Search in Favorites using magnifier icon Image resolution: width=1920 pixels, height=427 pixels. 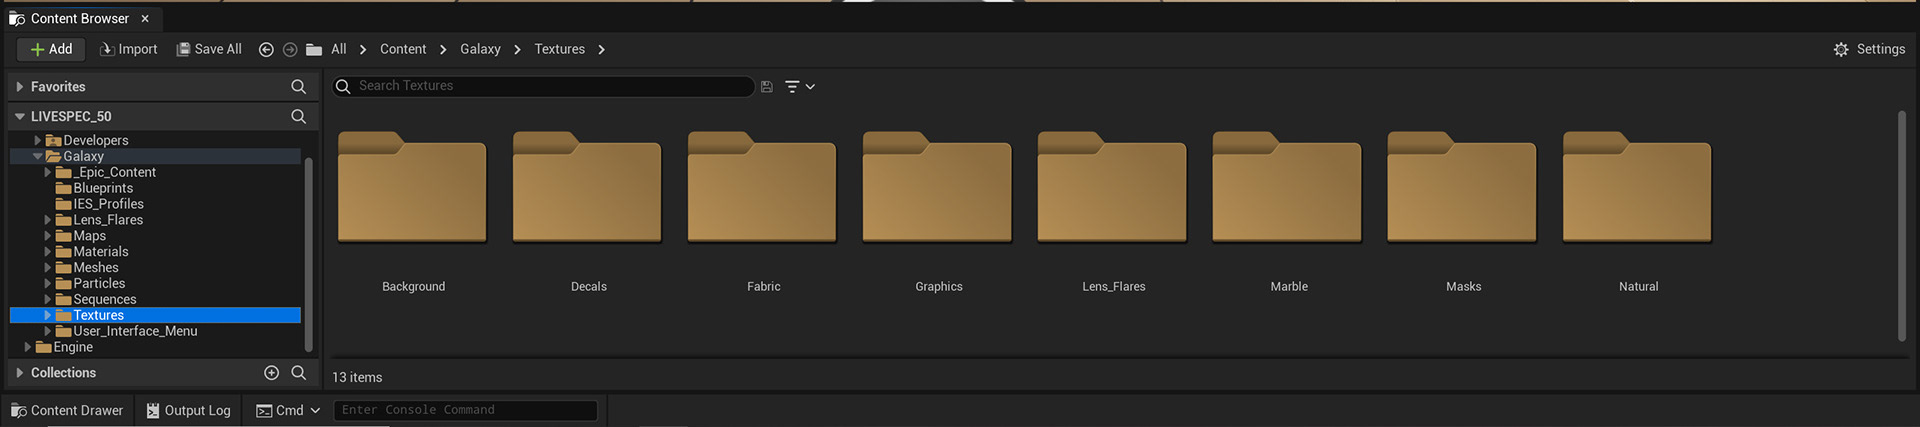point(298,87)
